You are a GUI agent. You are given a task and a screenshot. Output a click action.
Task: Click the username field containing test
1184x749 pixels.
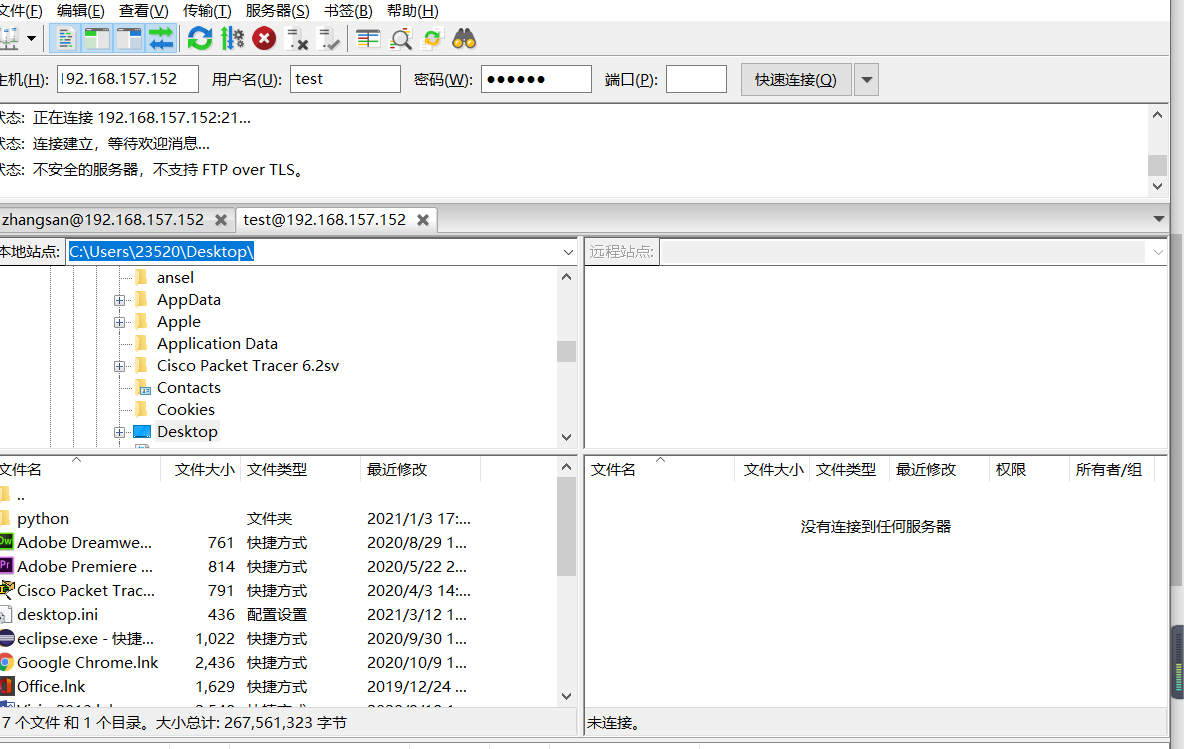tap(345, 79)
